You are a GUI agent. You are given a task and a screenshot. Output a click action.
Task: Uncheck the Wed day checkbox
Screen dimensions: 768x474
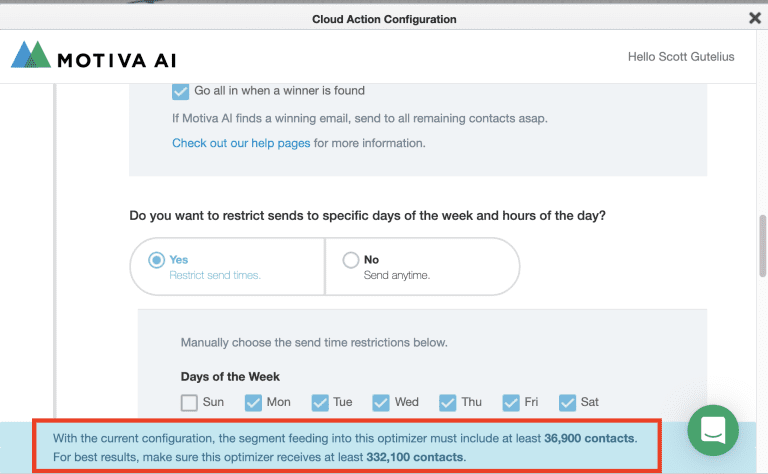click(381, 402)
